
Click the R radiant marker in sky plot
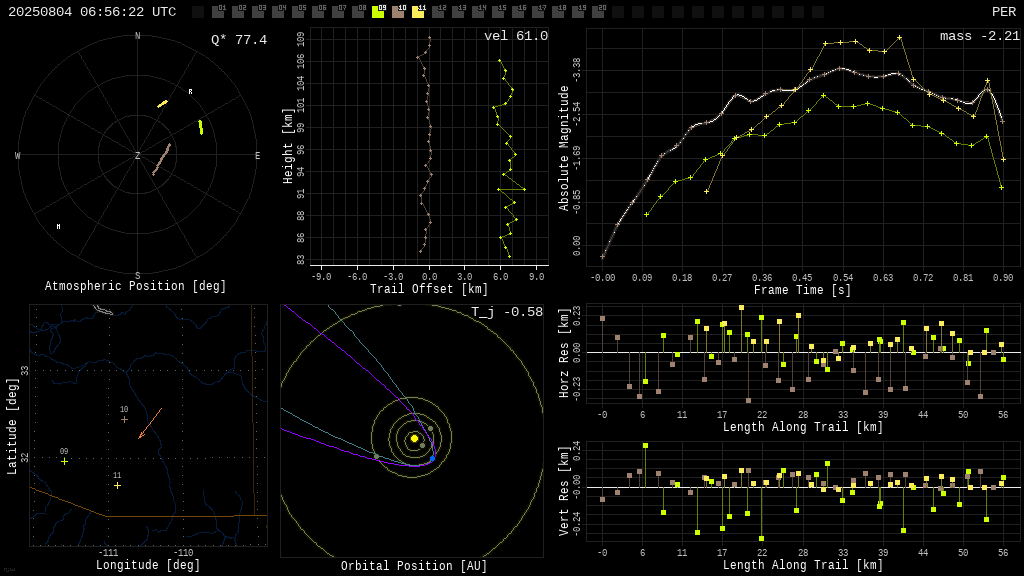coord(191,91)
